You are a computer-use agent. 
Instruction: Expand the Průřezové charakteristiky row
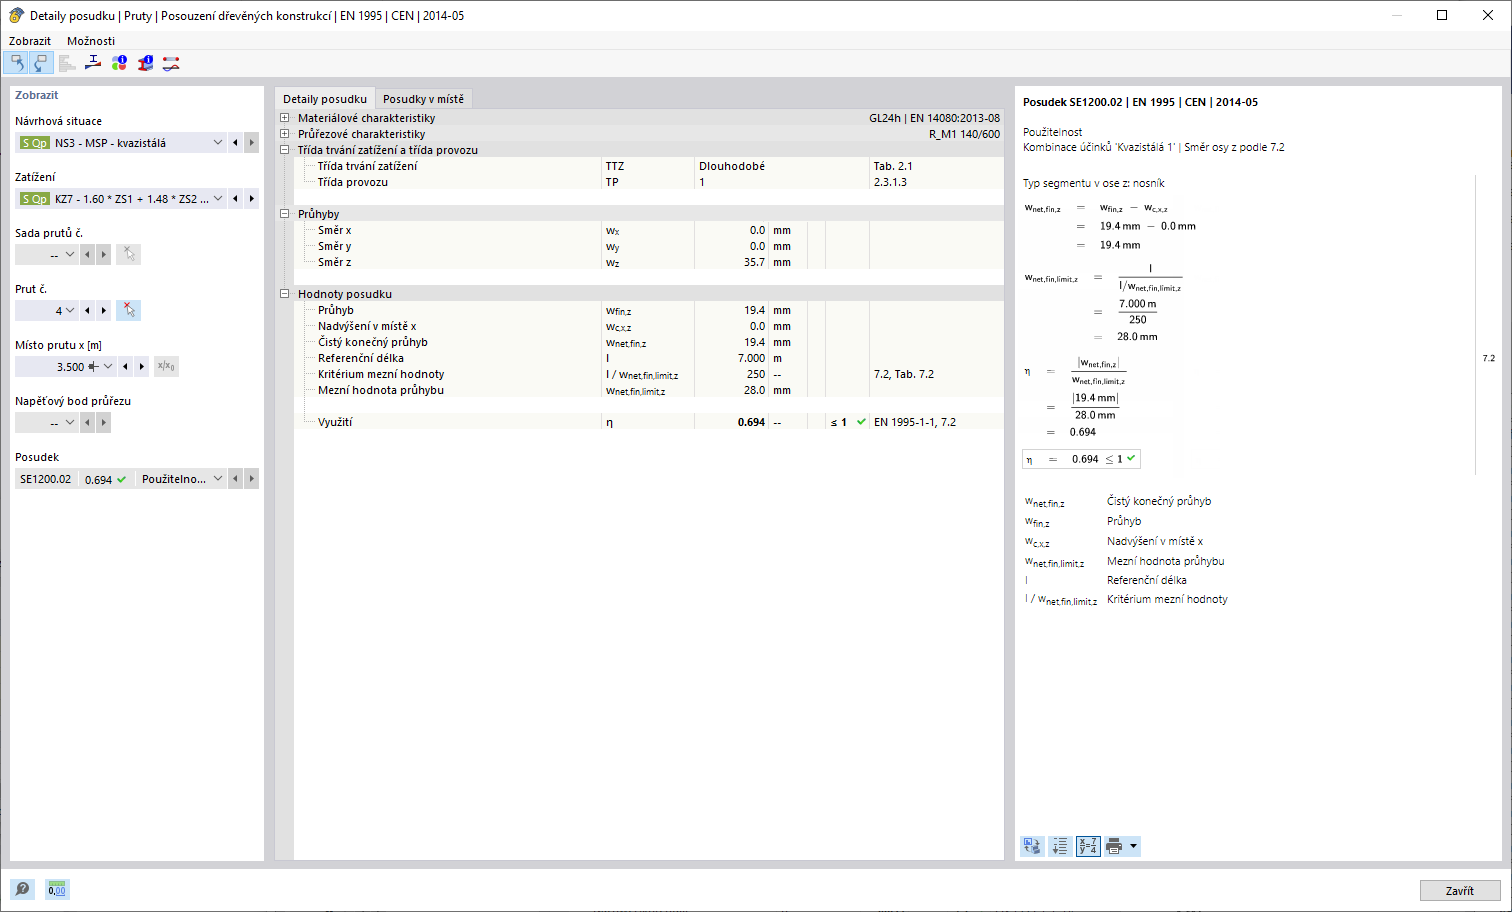285,134
